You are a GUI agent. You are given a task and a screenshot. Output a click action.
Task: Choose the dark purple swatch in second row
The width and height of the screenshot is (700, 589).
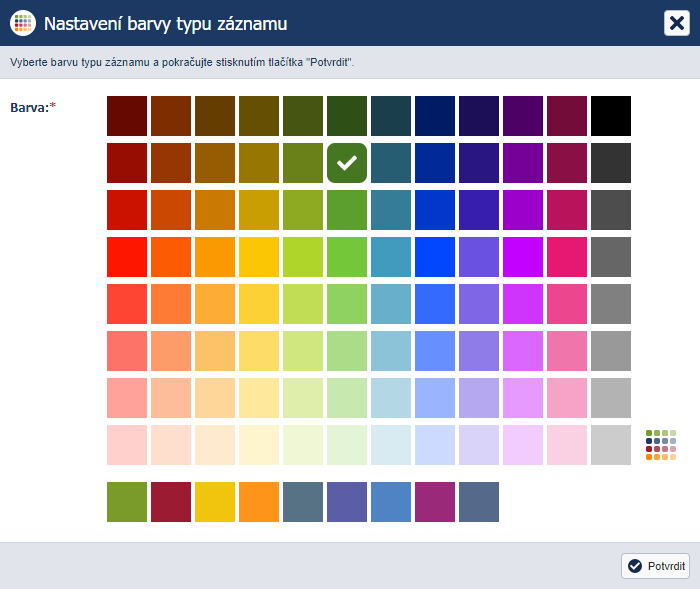point(523,163)
